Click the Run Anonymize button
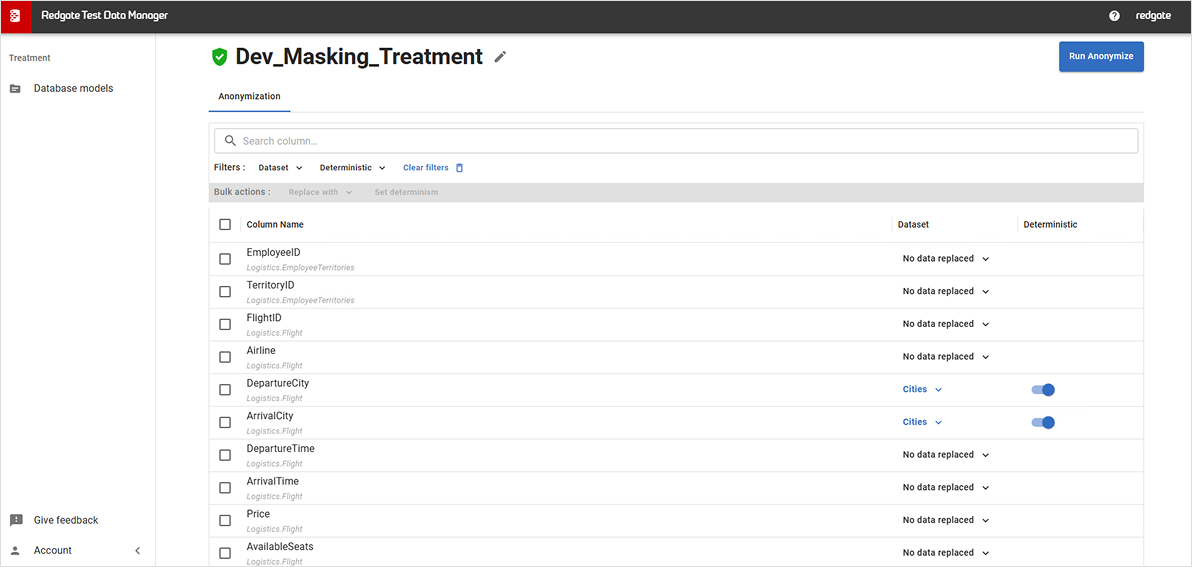The height and width of the screenshot is (567, 1192). 1101,57
